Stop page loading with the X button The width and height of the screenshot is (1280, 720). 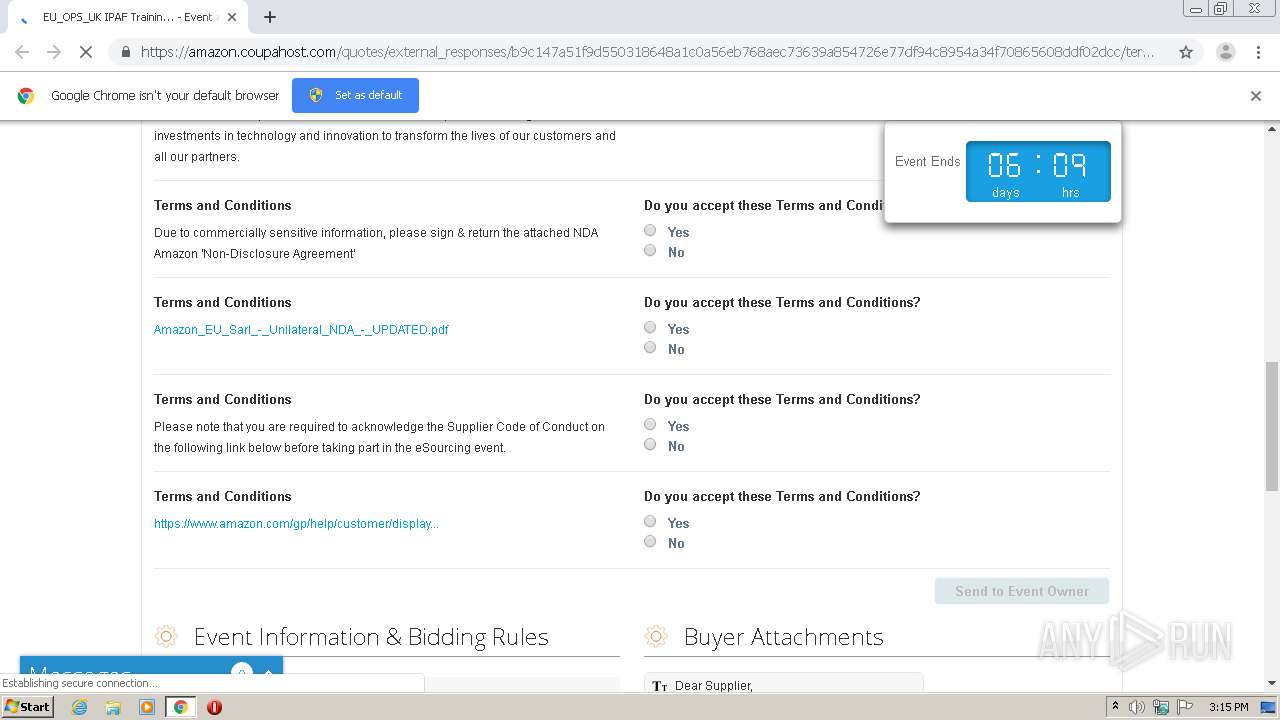click(x=86, y=52)
